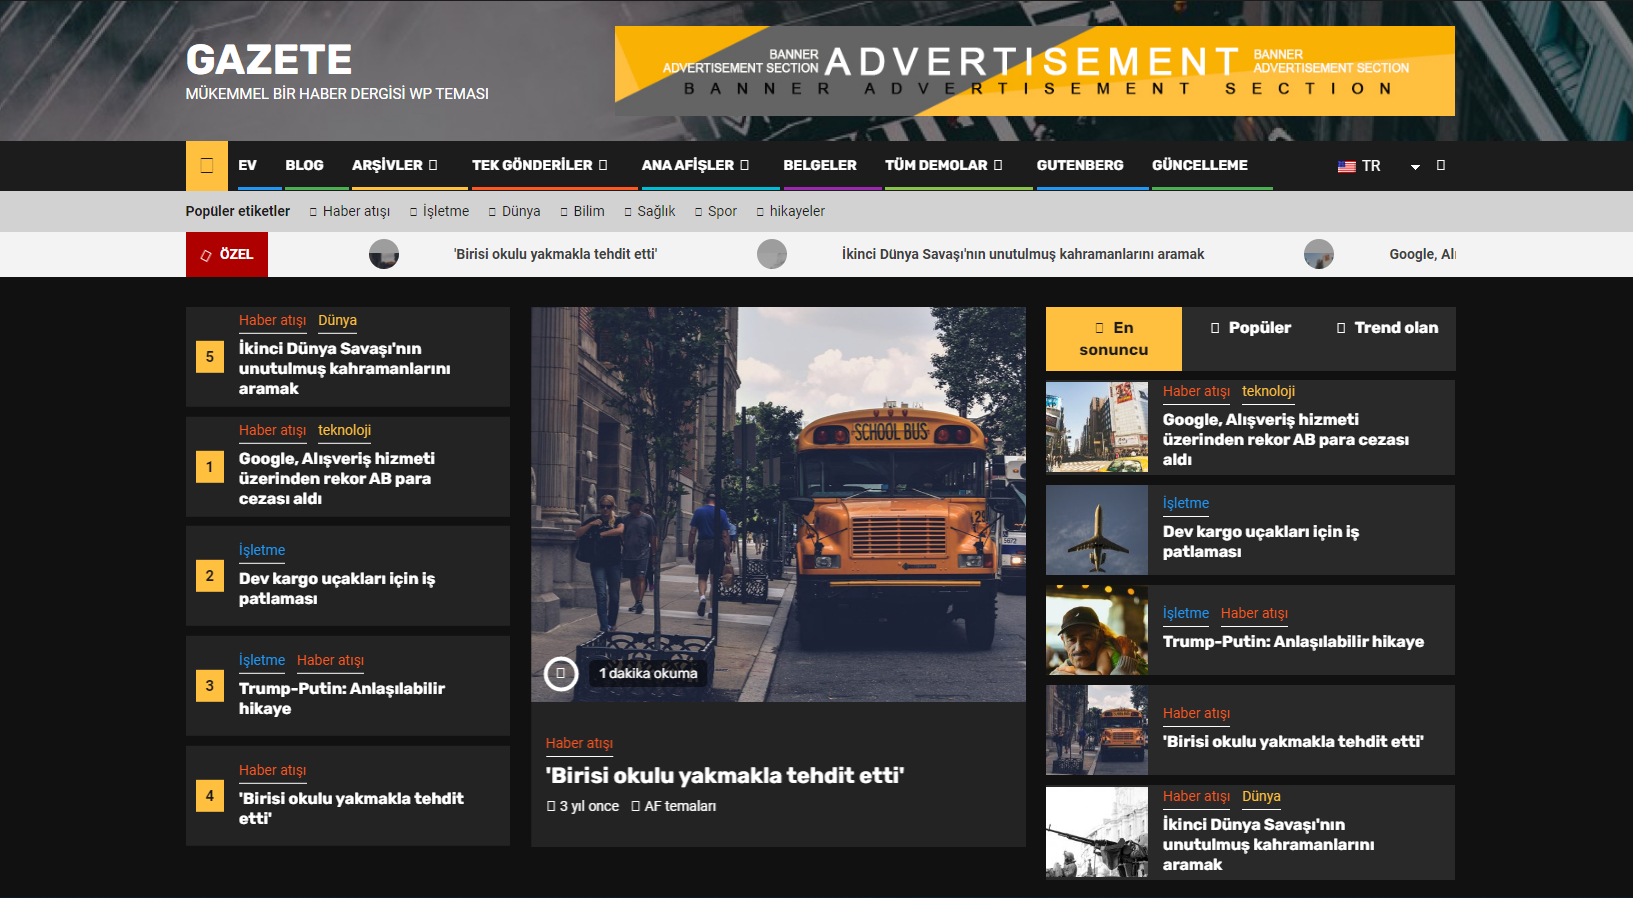Click the US flag language icon
The image size is (1633, 898).
point(1346,166)
